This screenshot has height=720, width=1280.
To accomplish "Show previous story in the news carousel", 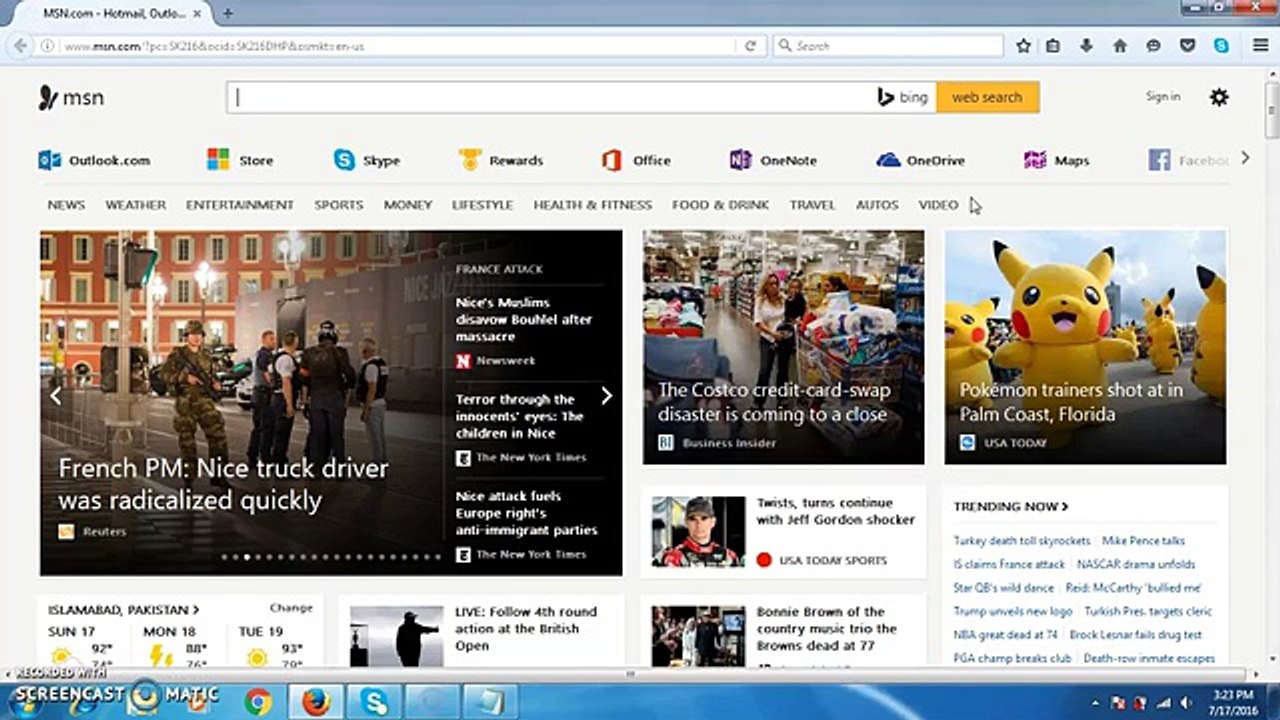I will (56, 396).
